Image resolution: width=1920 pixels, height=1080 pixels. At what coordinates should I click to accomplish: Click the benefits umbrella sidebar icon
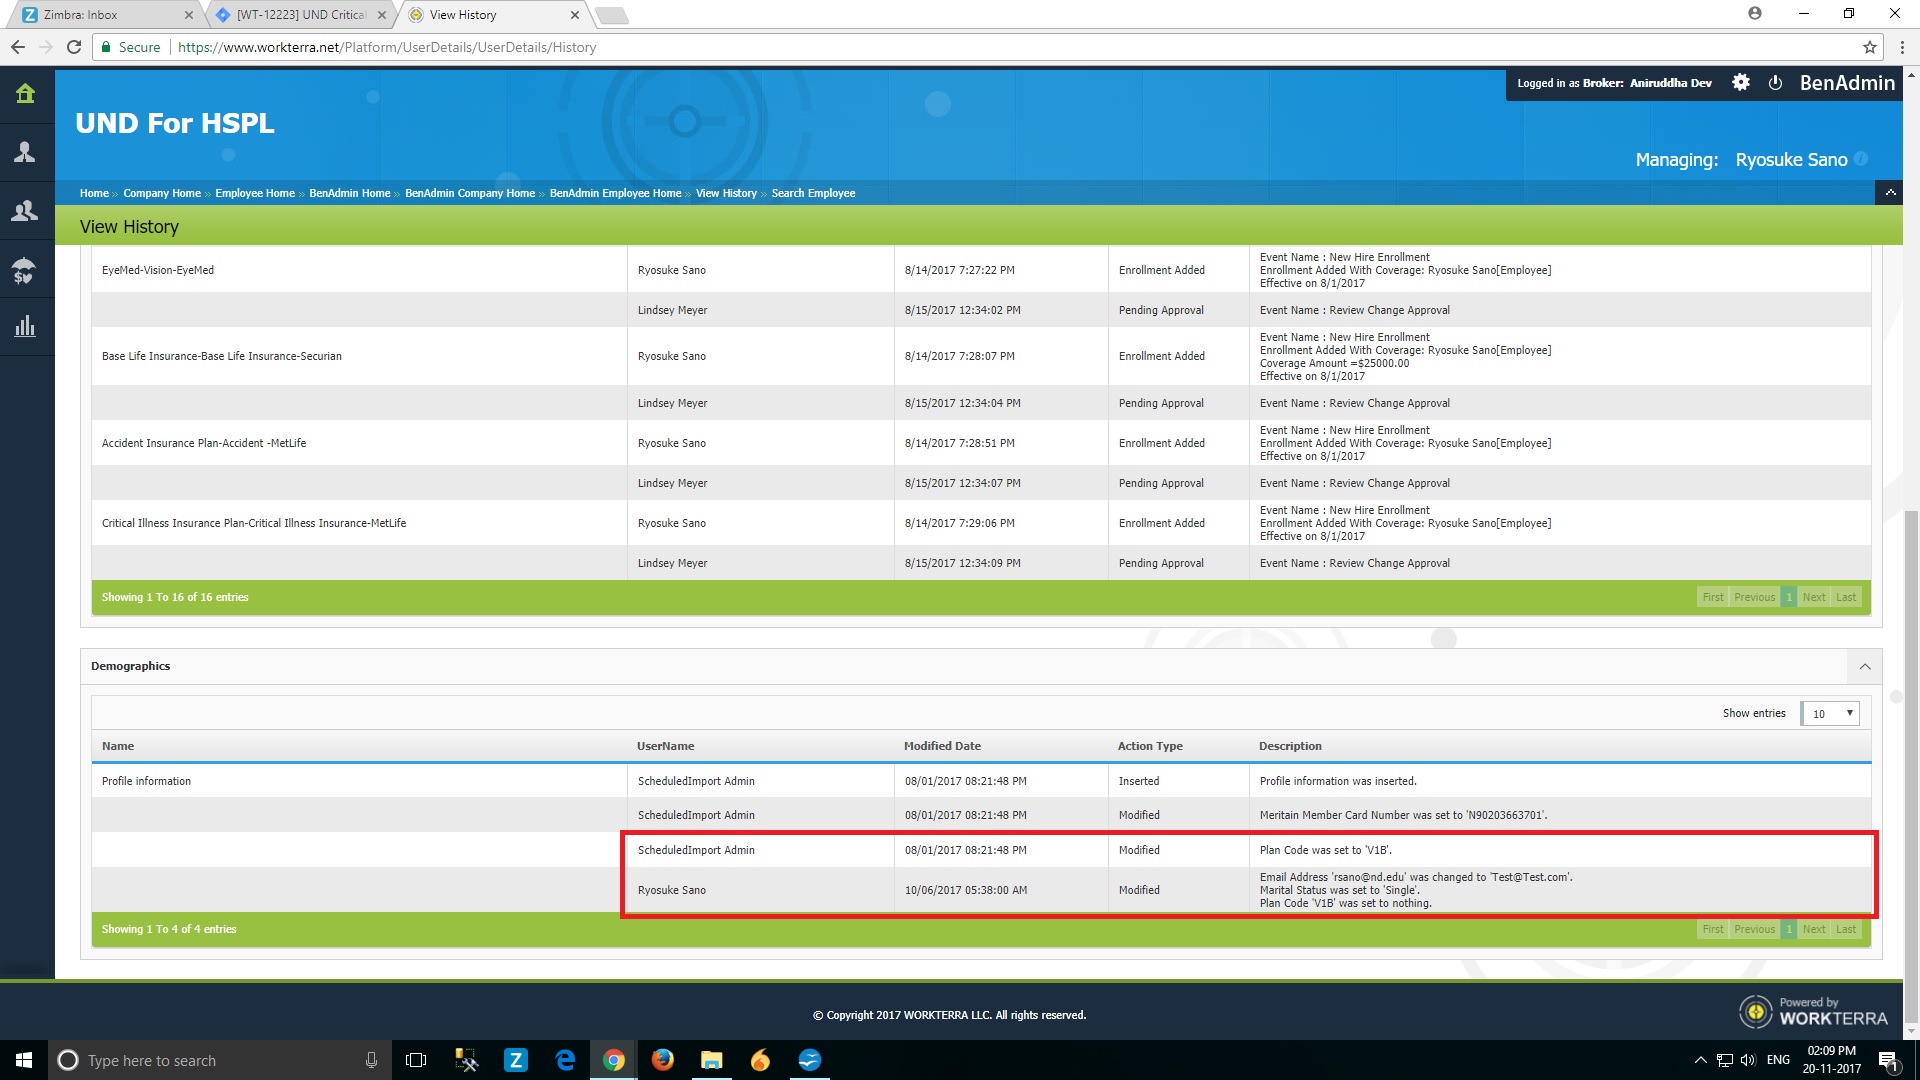click(25, 270)
